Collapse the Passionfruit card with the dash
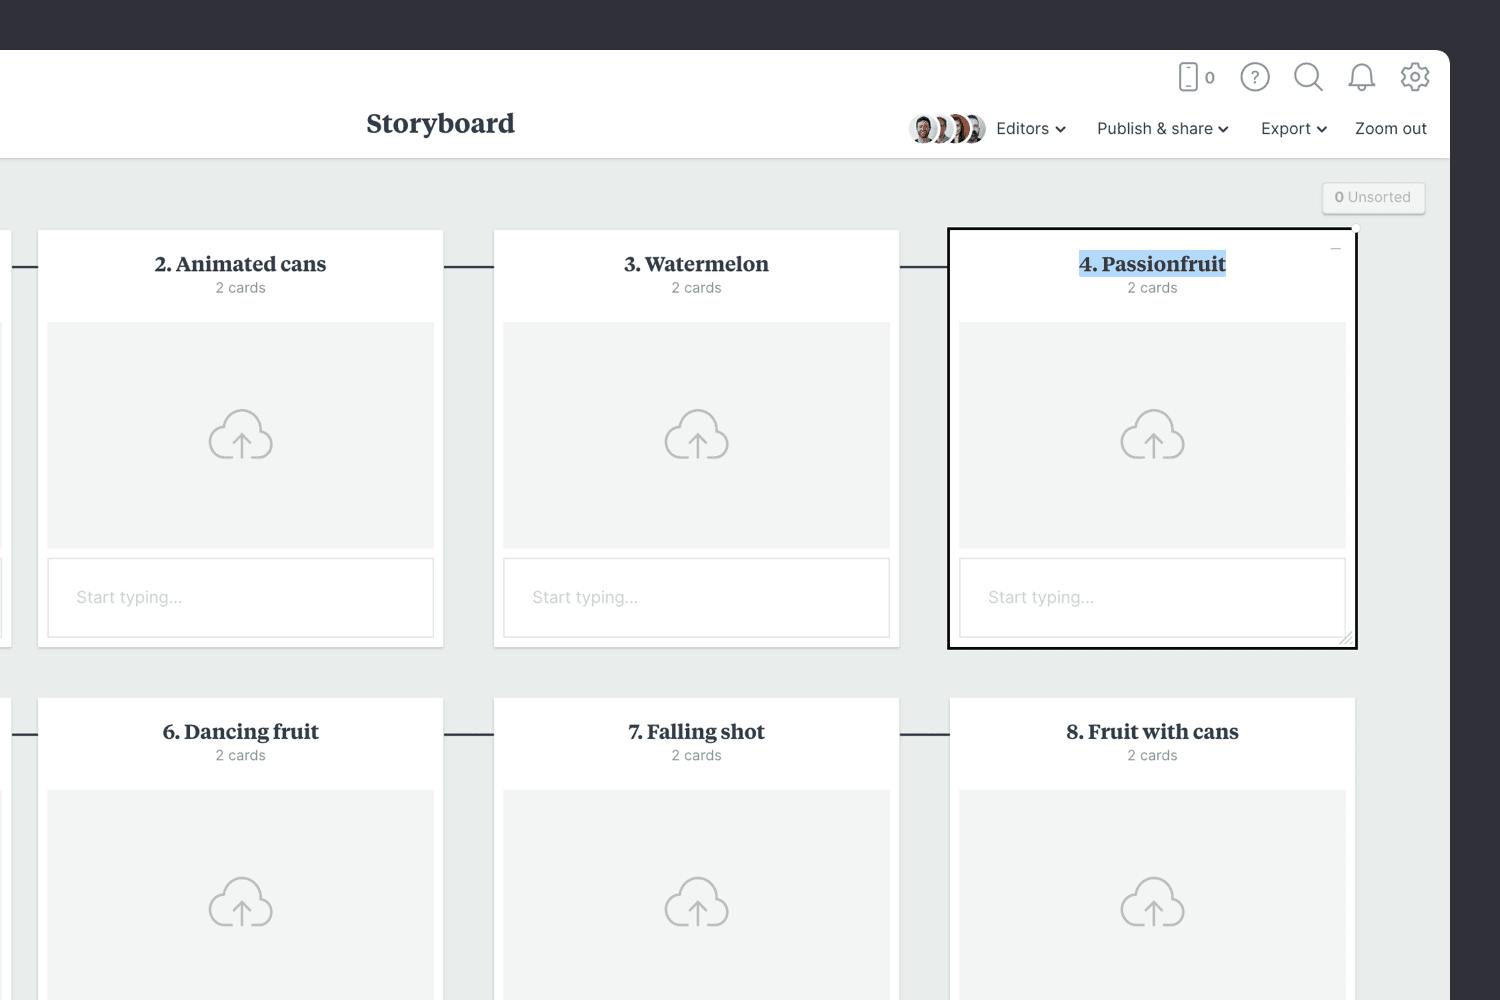This screenshot has width=1500, height=1000. (1337, 249)
